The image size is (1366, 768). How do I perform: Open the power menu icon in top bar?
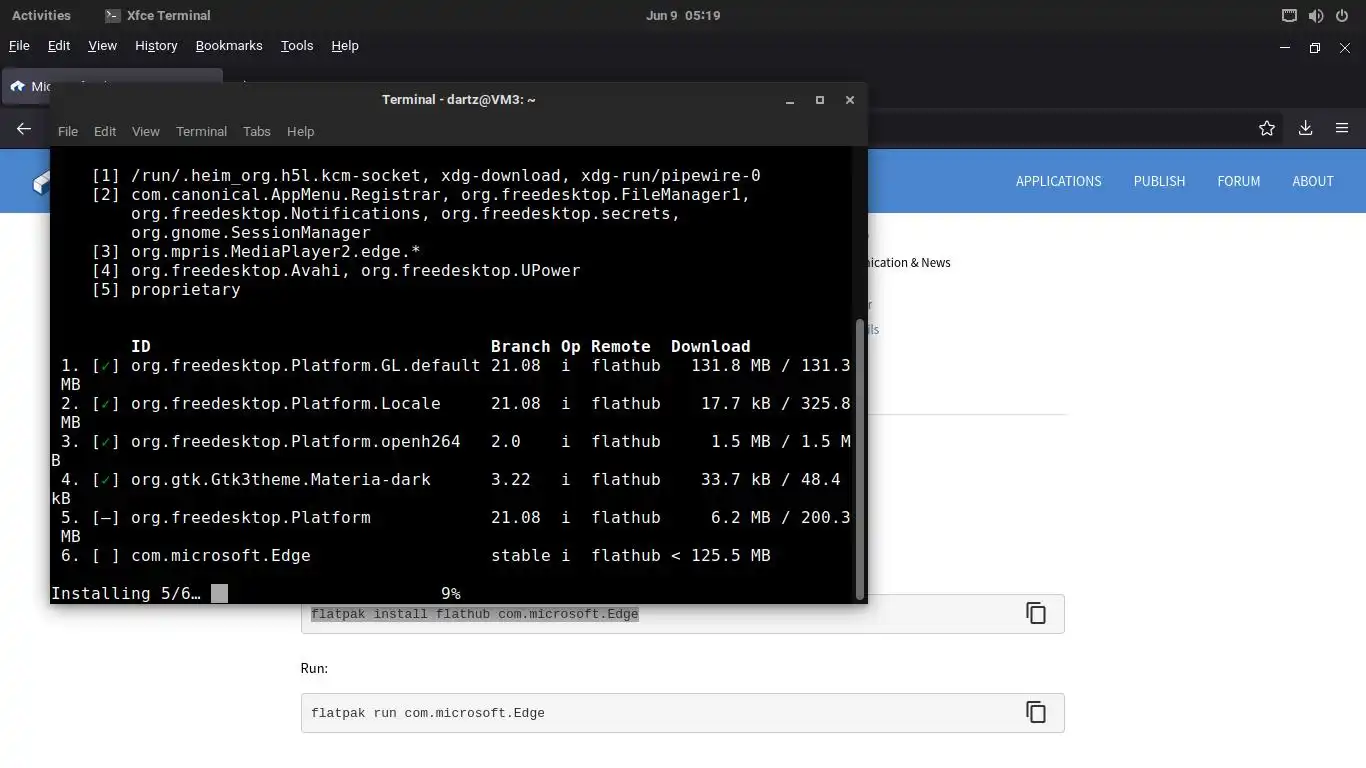coord(1342,16)
